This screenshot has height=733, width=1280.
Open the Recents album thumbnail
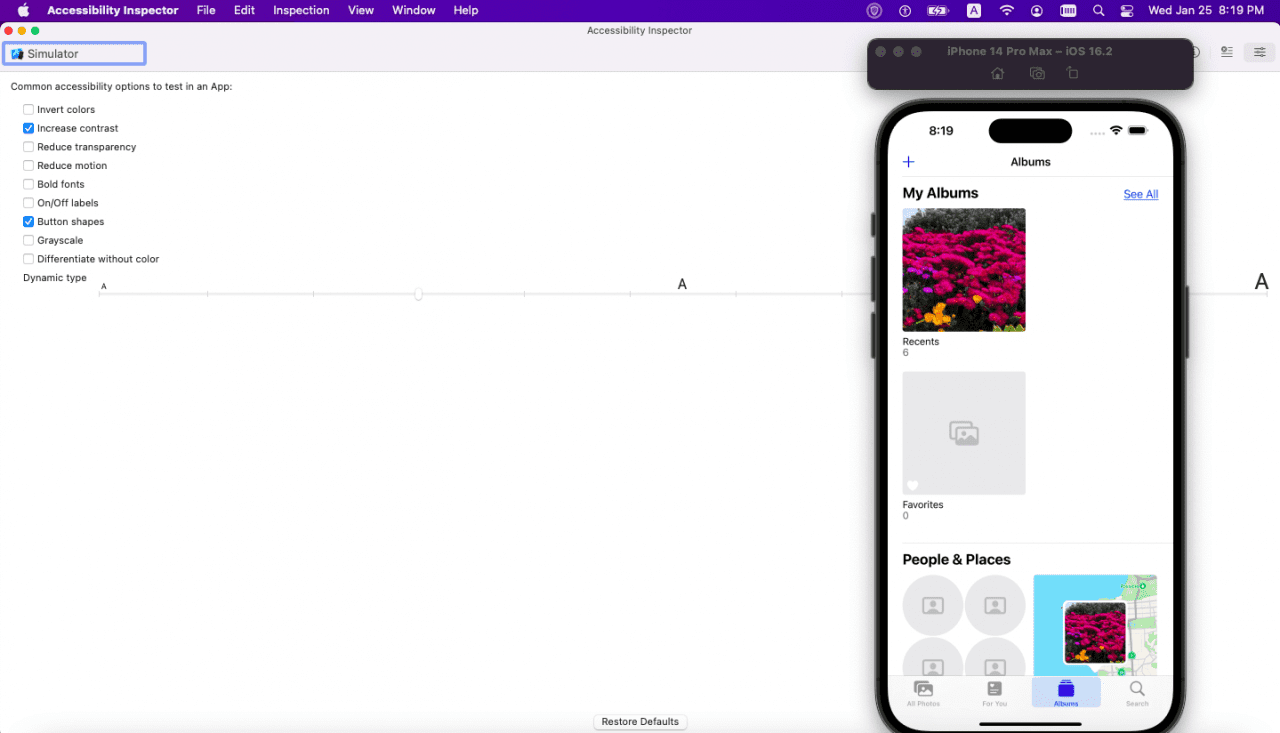pyautogui.click(x=963, y=270)
